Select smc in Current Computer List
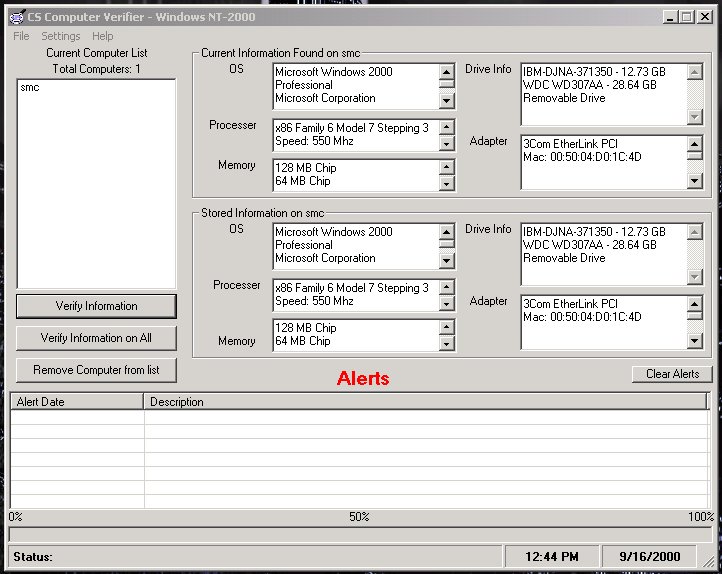Image resolution: width=722 pixels, height=574 pixels. pos(30,88)
